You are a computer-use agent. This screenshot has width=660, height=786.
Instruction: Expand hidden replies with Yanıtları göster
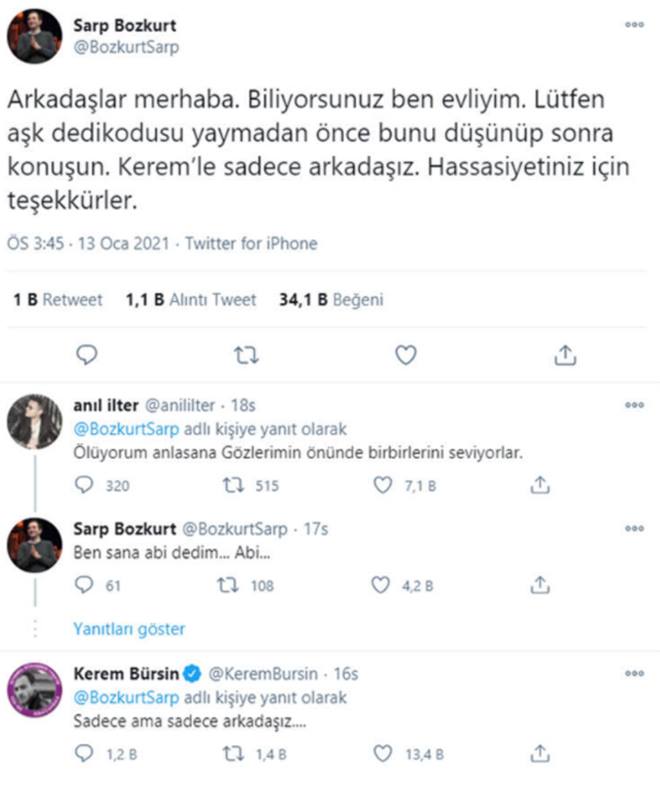click(129, 629)
